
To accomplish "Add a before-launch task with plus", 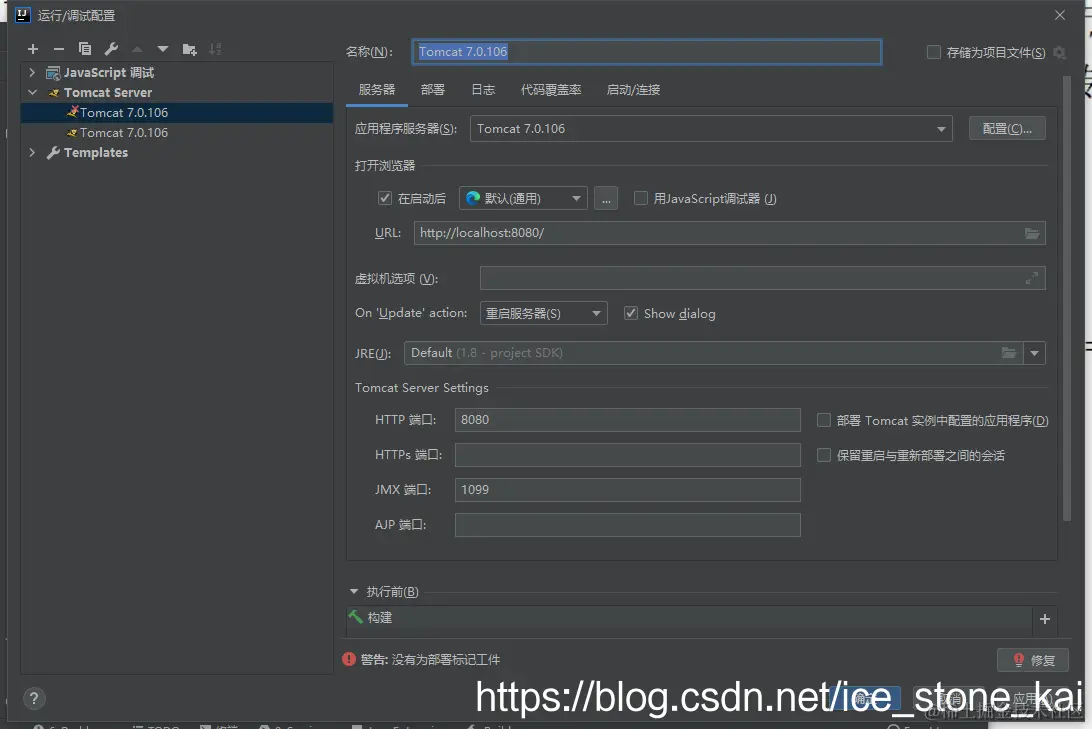I will [x=1045, y=619].
